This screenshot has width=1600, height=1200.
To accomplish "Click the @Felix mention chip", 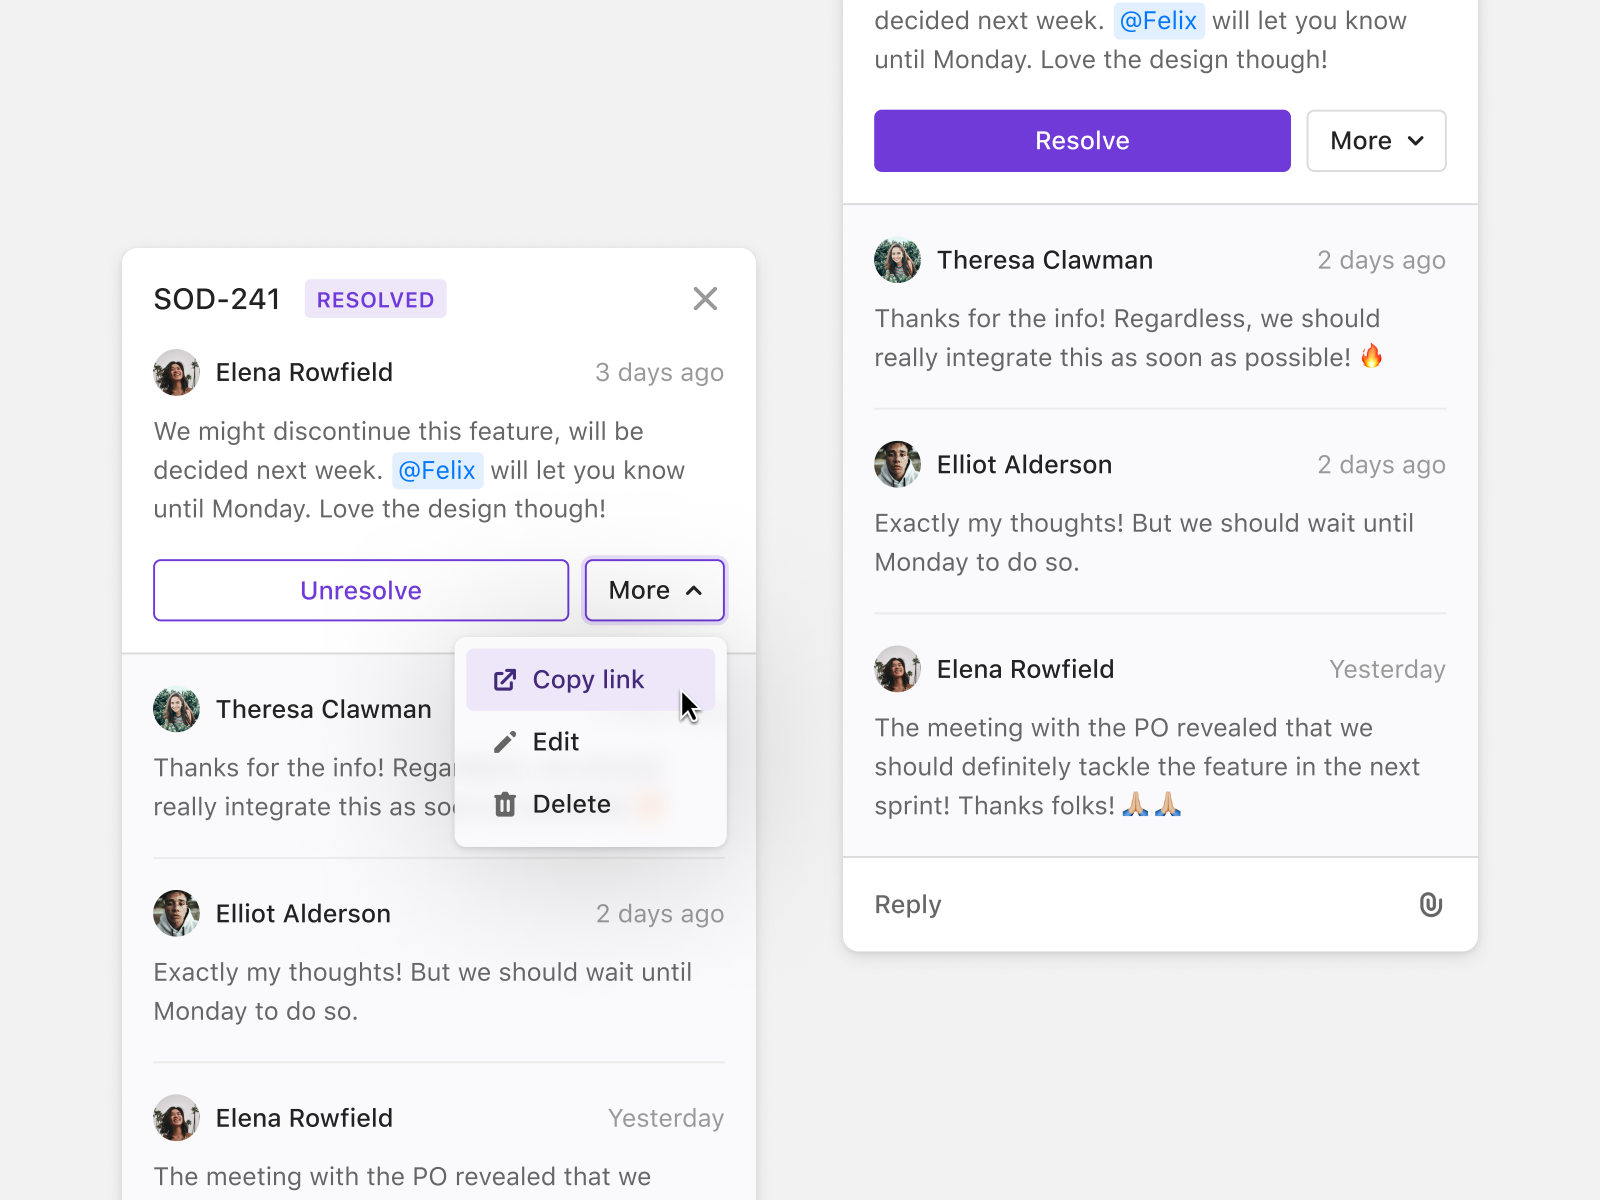I will [x=438, y=470].
